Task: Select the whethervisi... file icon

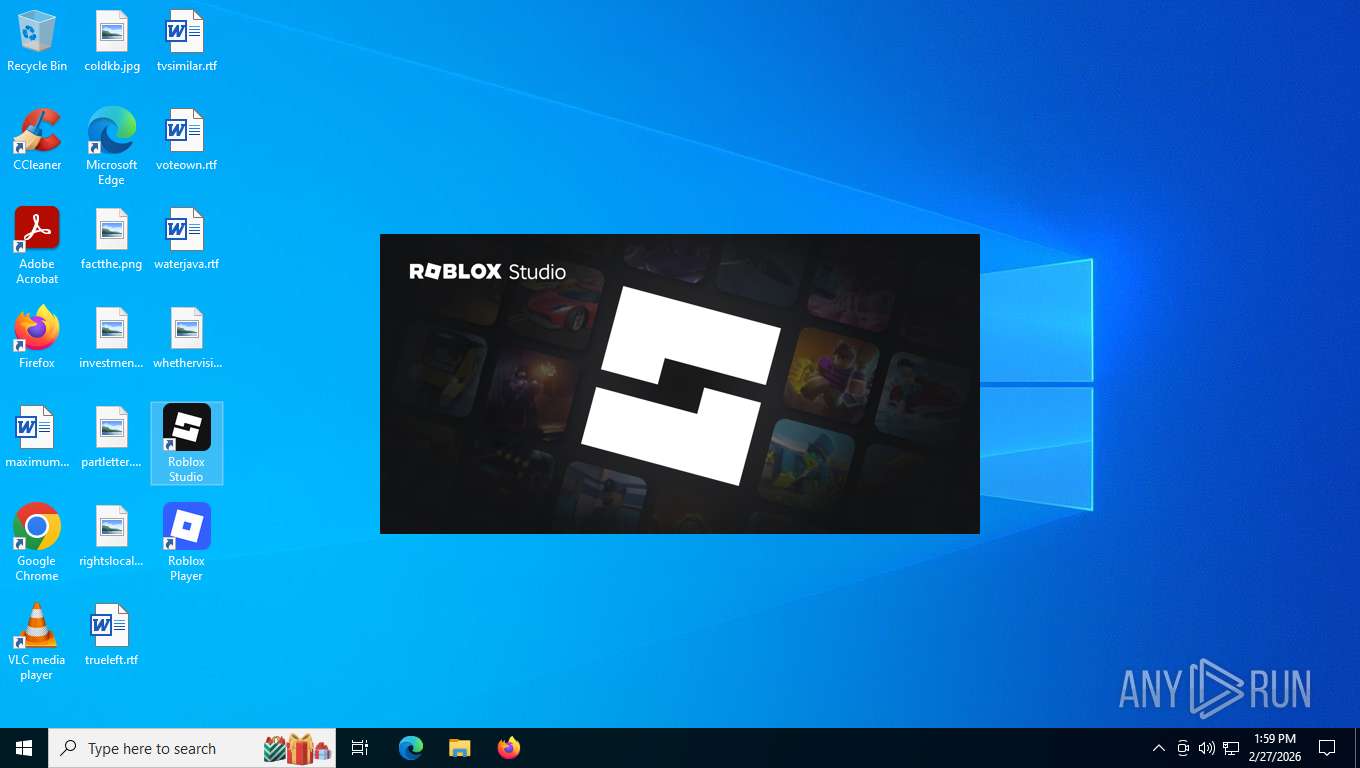Action: pyautogui.click(x=186, y=338)
